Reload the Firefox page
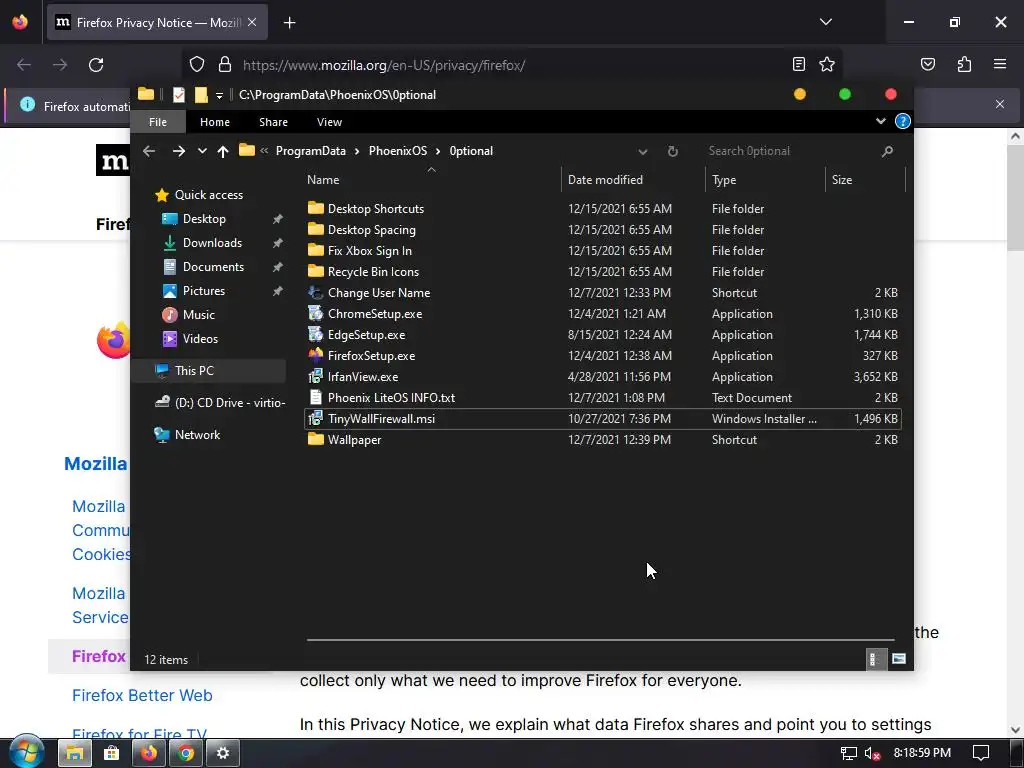The image size is (1024, 768). [x=96, y=65]
